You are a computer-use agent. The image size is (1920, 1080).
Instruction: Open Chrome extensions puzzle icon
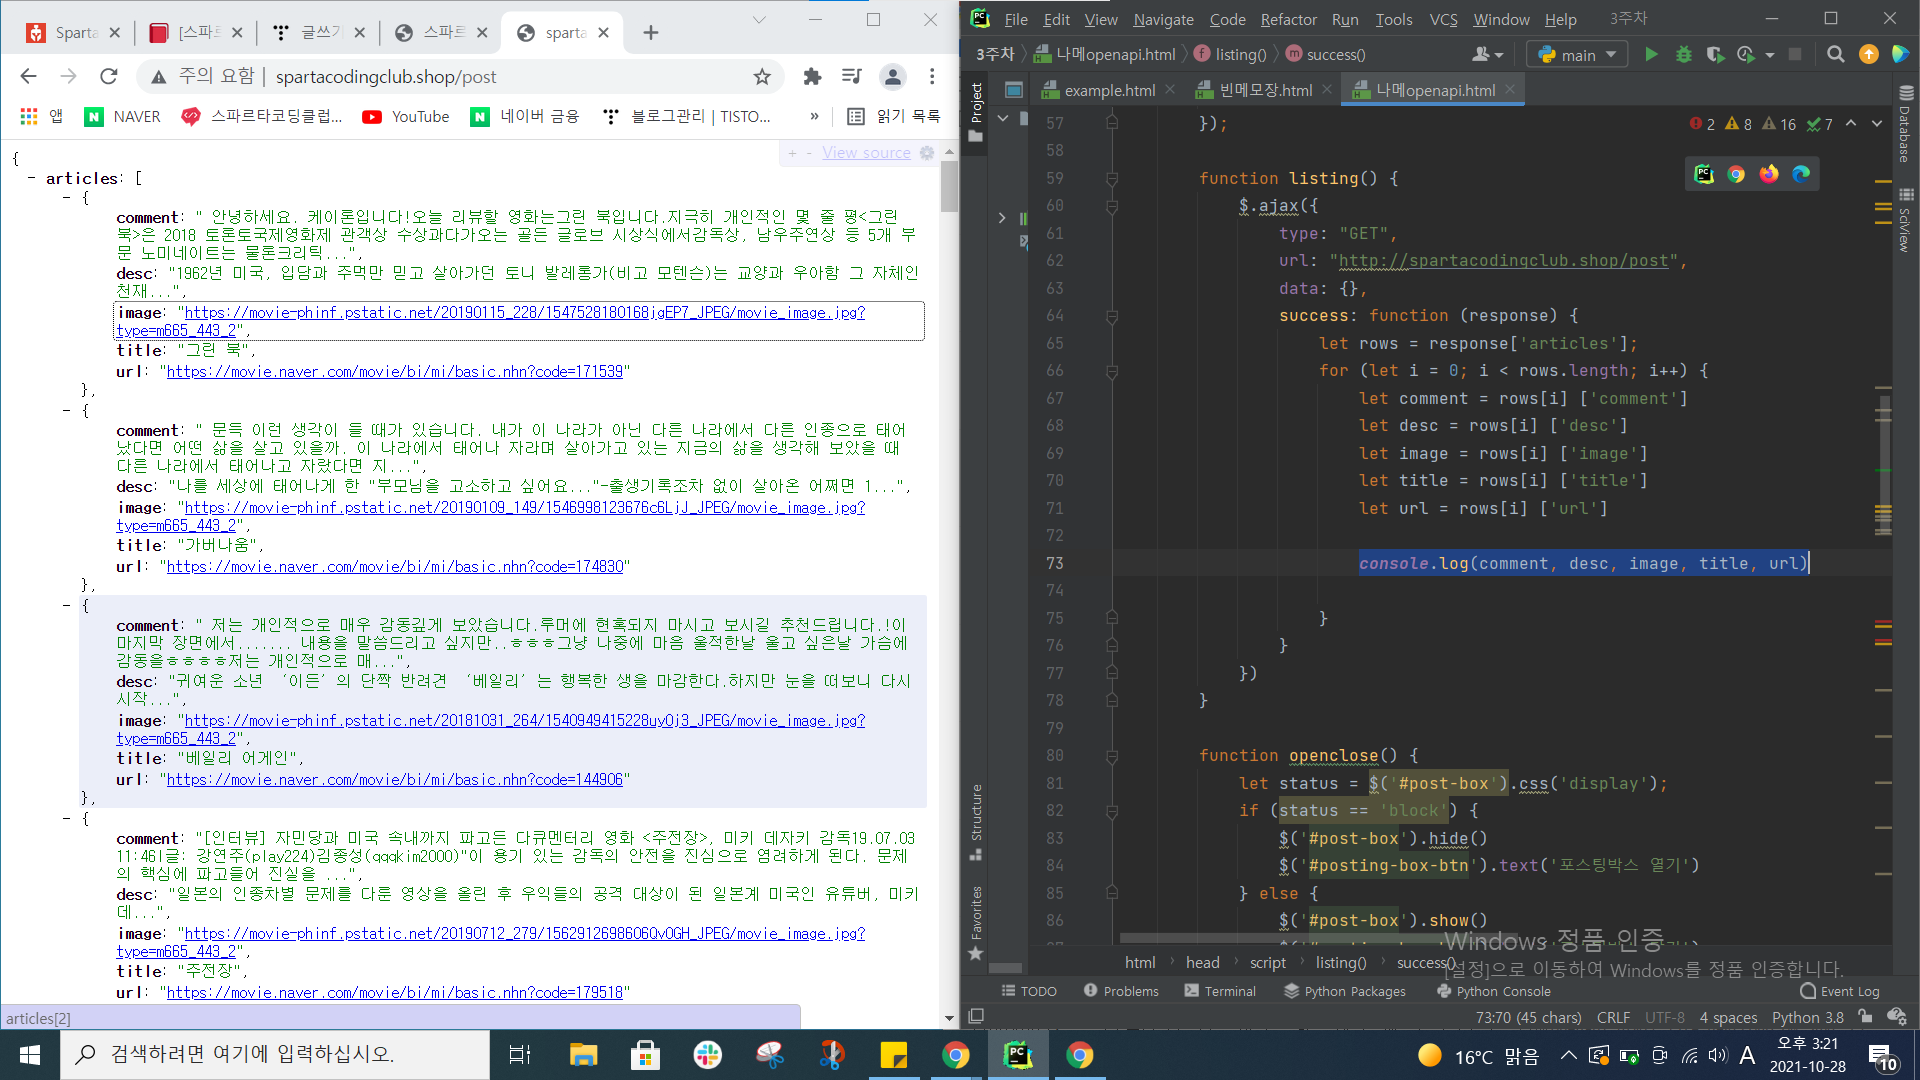tap(812, 77)
